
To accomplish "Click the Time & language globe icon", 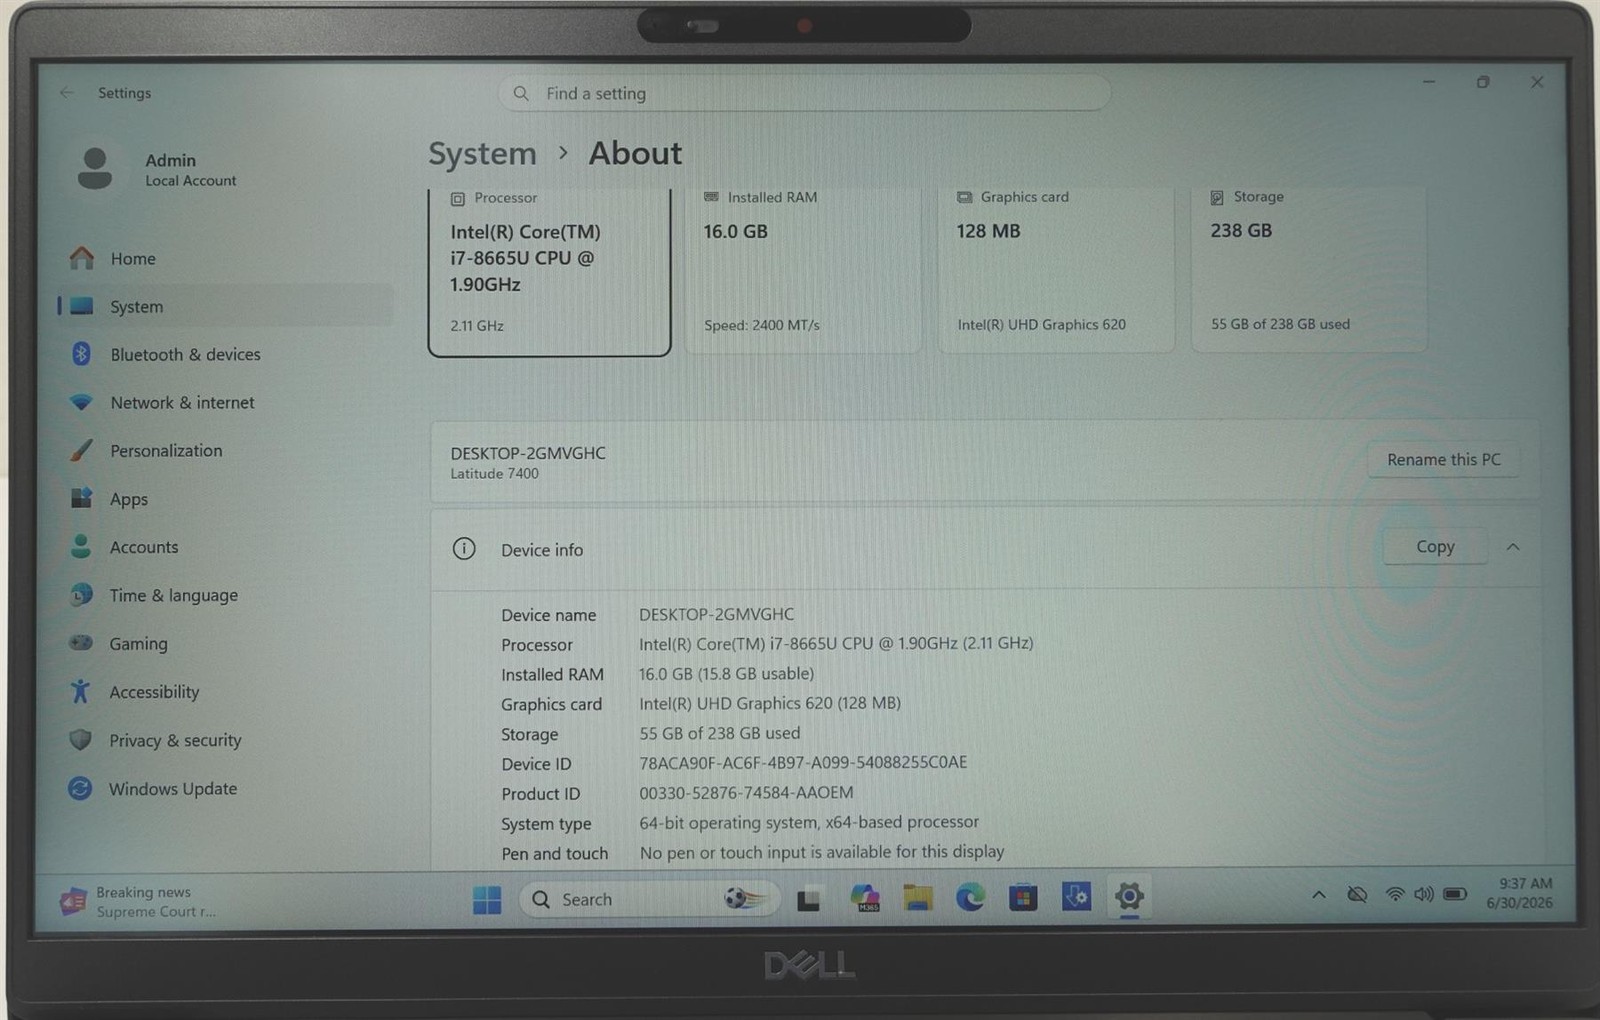I will pyautogui.click(x=81, y=595).
